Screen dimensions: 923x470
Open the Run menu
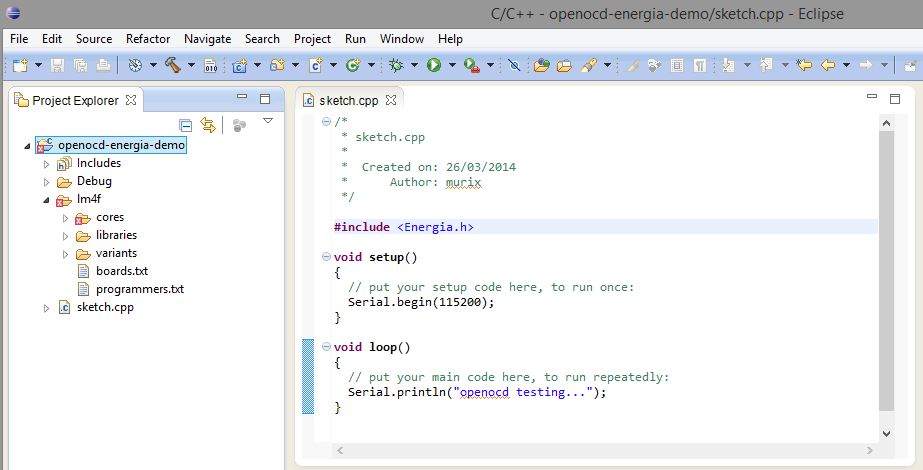click(355, 39)
